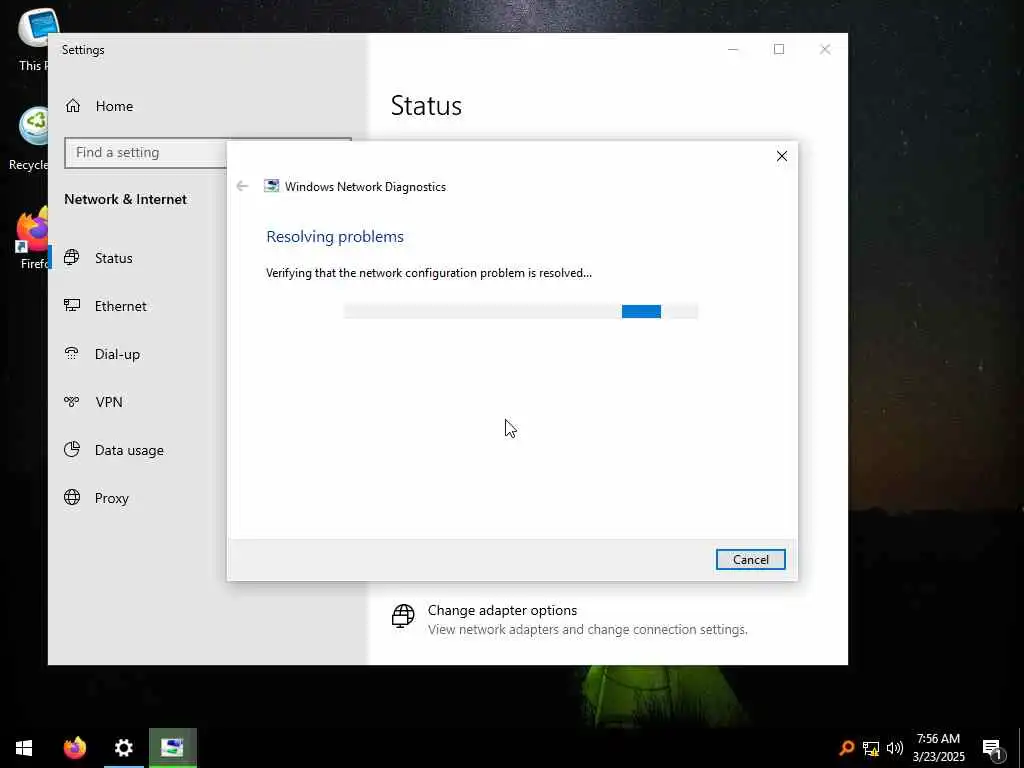Open the taskbar clock and date
Image resolution: width=1024 pixels, height=768 pixels.
coord(938,748)
